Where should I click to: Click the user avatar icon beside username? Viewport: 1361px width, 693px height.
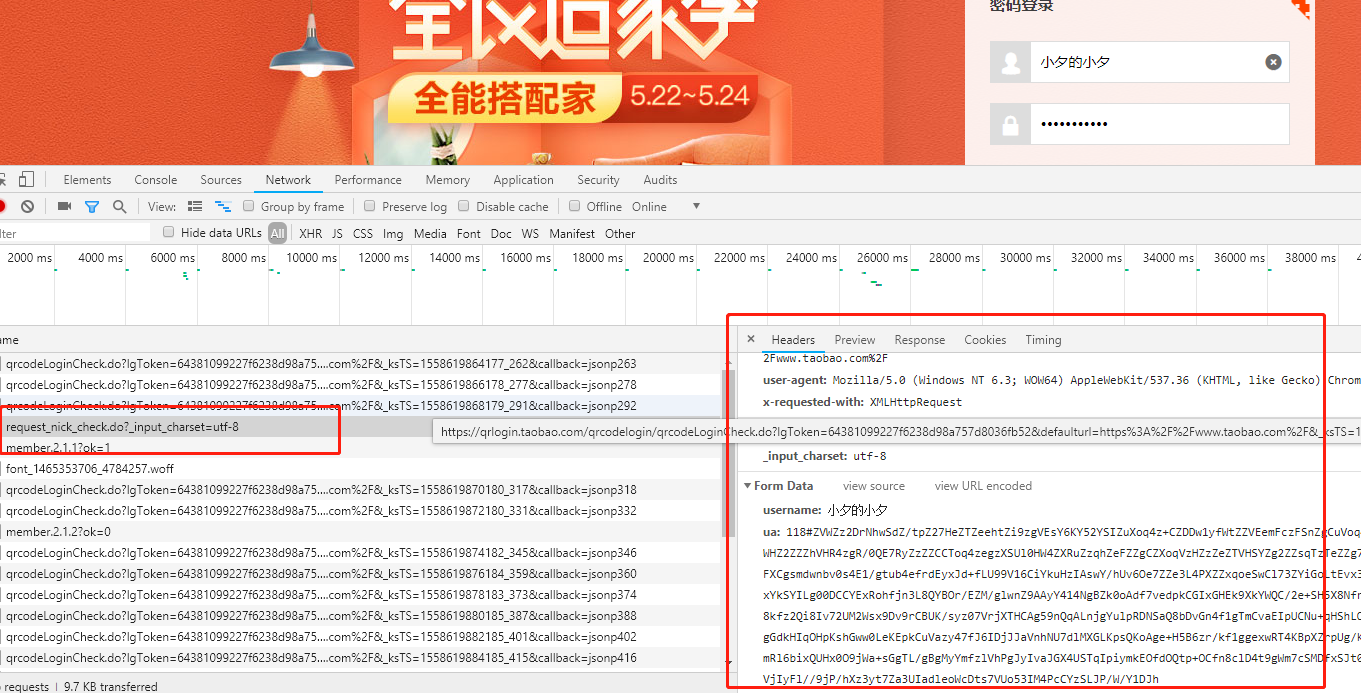(x=1010, y=62)
